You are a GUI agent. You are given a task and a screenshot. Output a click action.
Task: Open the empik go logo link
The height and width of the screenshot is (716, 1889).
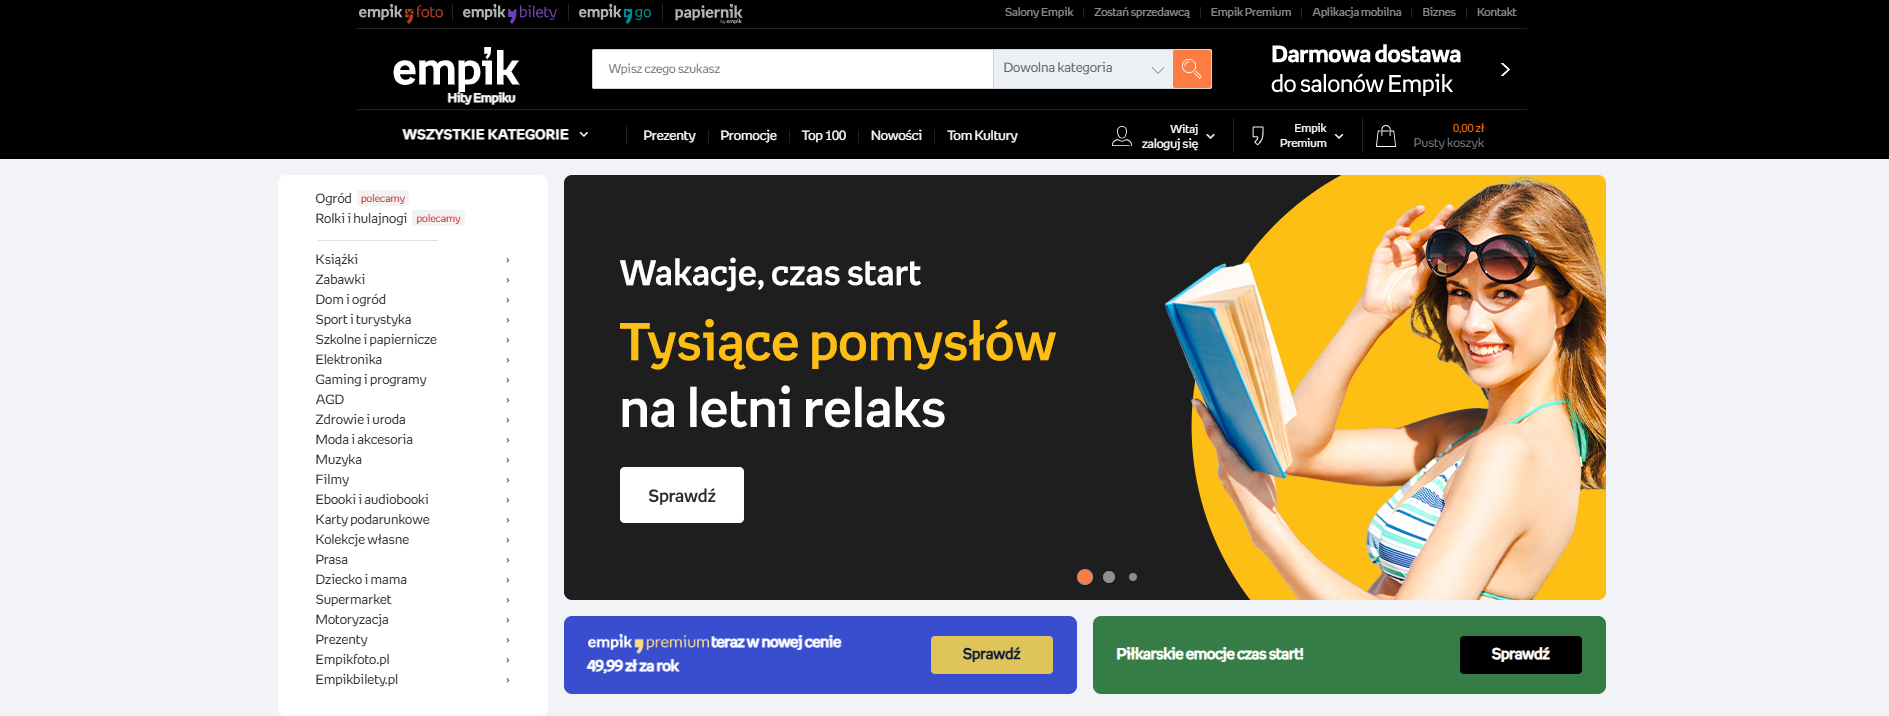click(614, 13)
